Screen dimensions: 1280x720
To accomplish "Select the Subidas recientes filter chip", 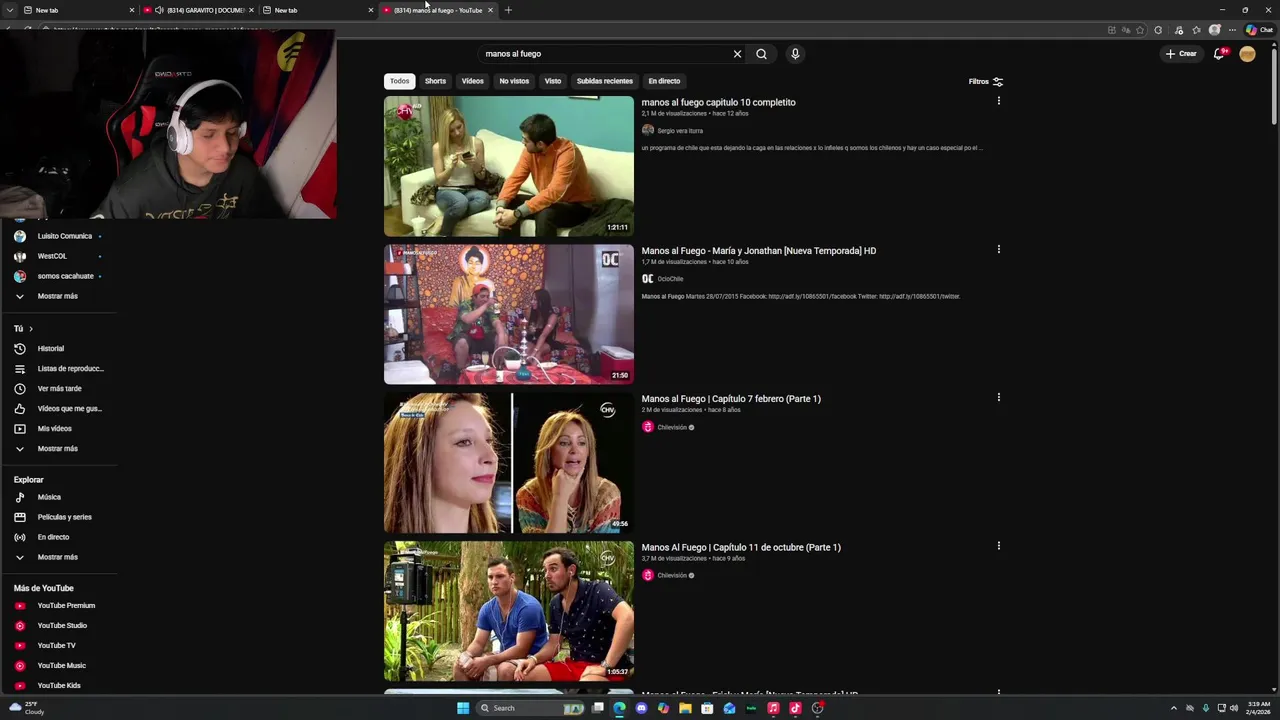I will tap(604, 81).
